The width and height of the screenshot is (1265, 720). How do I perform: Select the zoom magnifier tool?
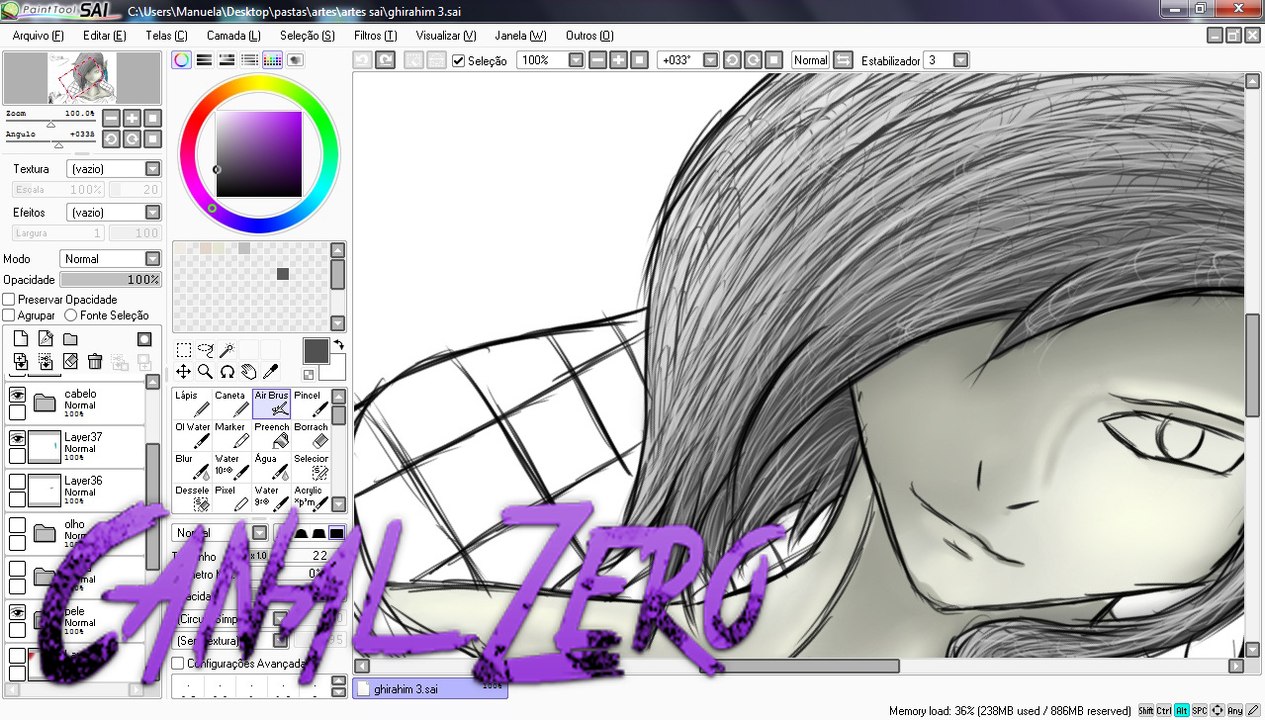(x=205, y=372)
